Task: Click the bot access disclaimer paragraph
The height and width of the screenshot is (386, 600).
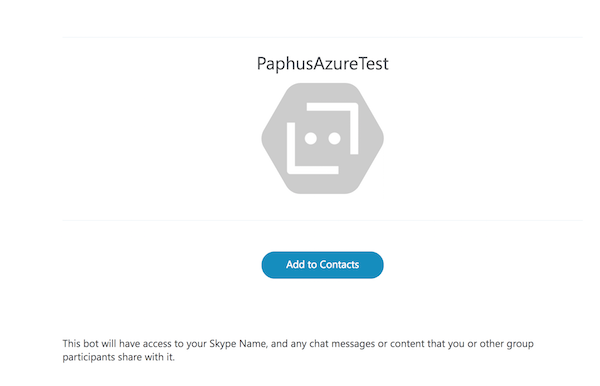Action: click(298, 350)
